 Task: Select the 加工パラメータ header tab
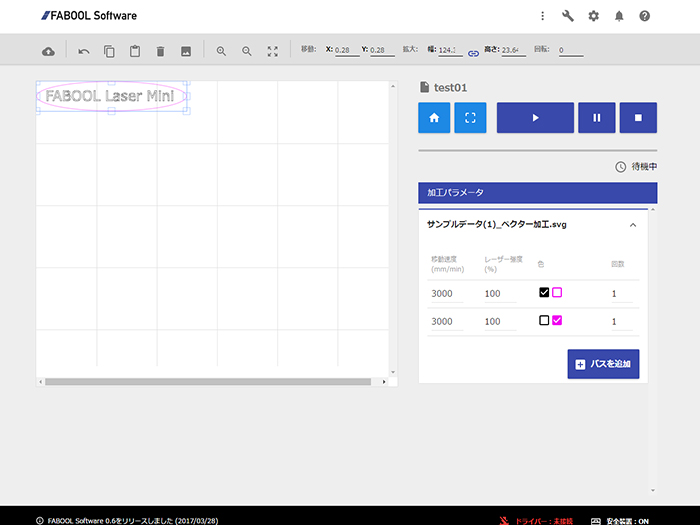coord(538,192)
